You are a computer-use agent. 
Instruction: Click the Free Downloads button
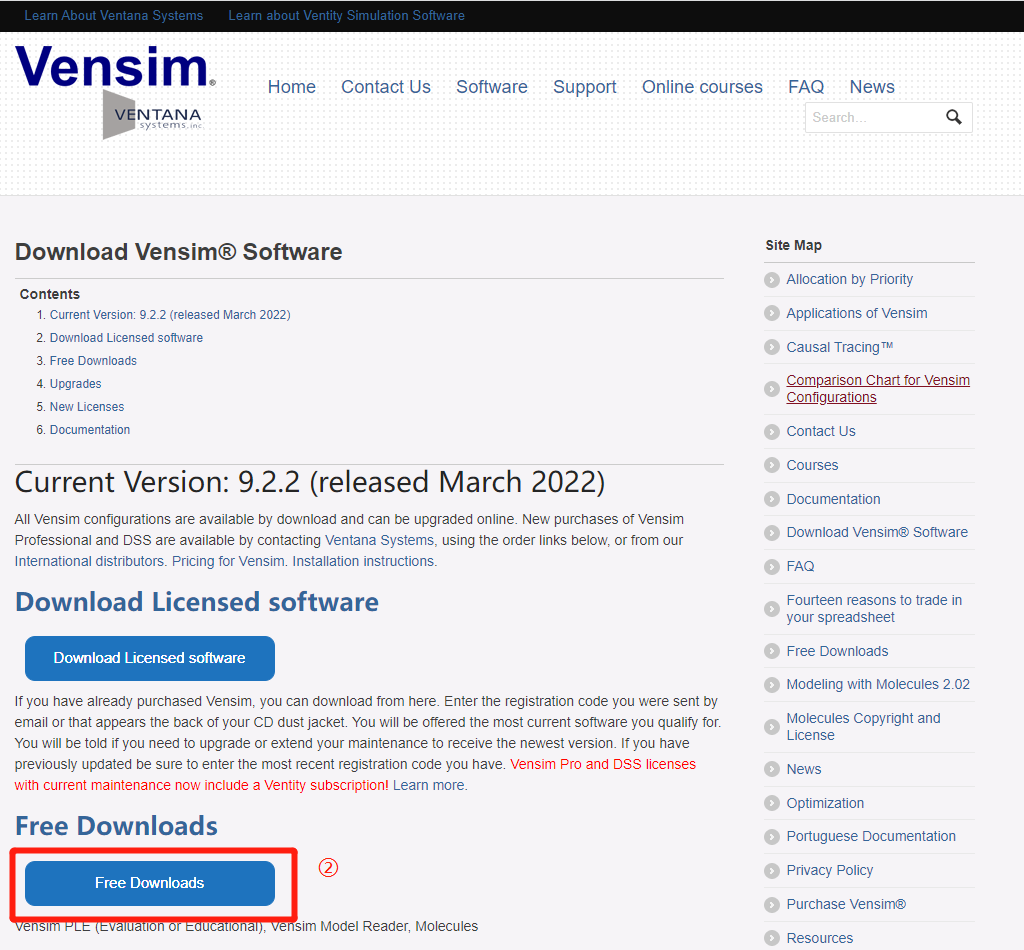[150, 883]
